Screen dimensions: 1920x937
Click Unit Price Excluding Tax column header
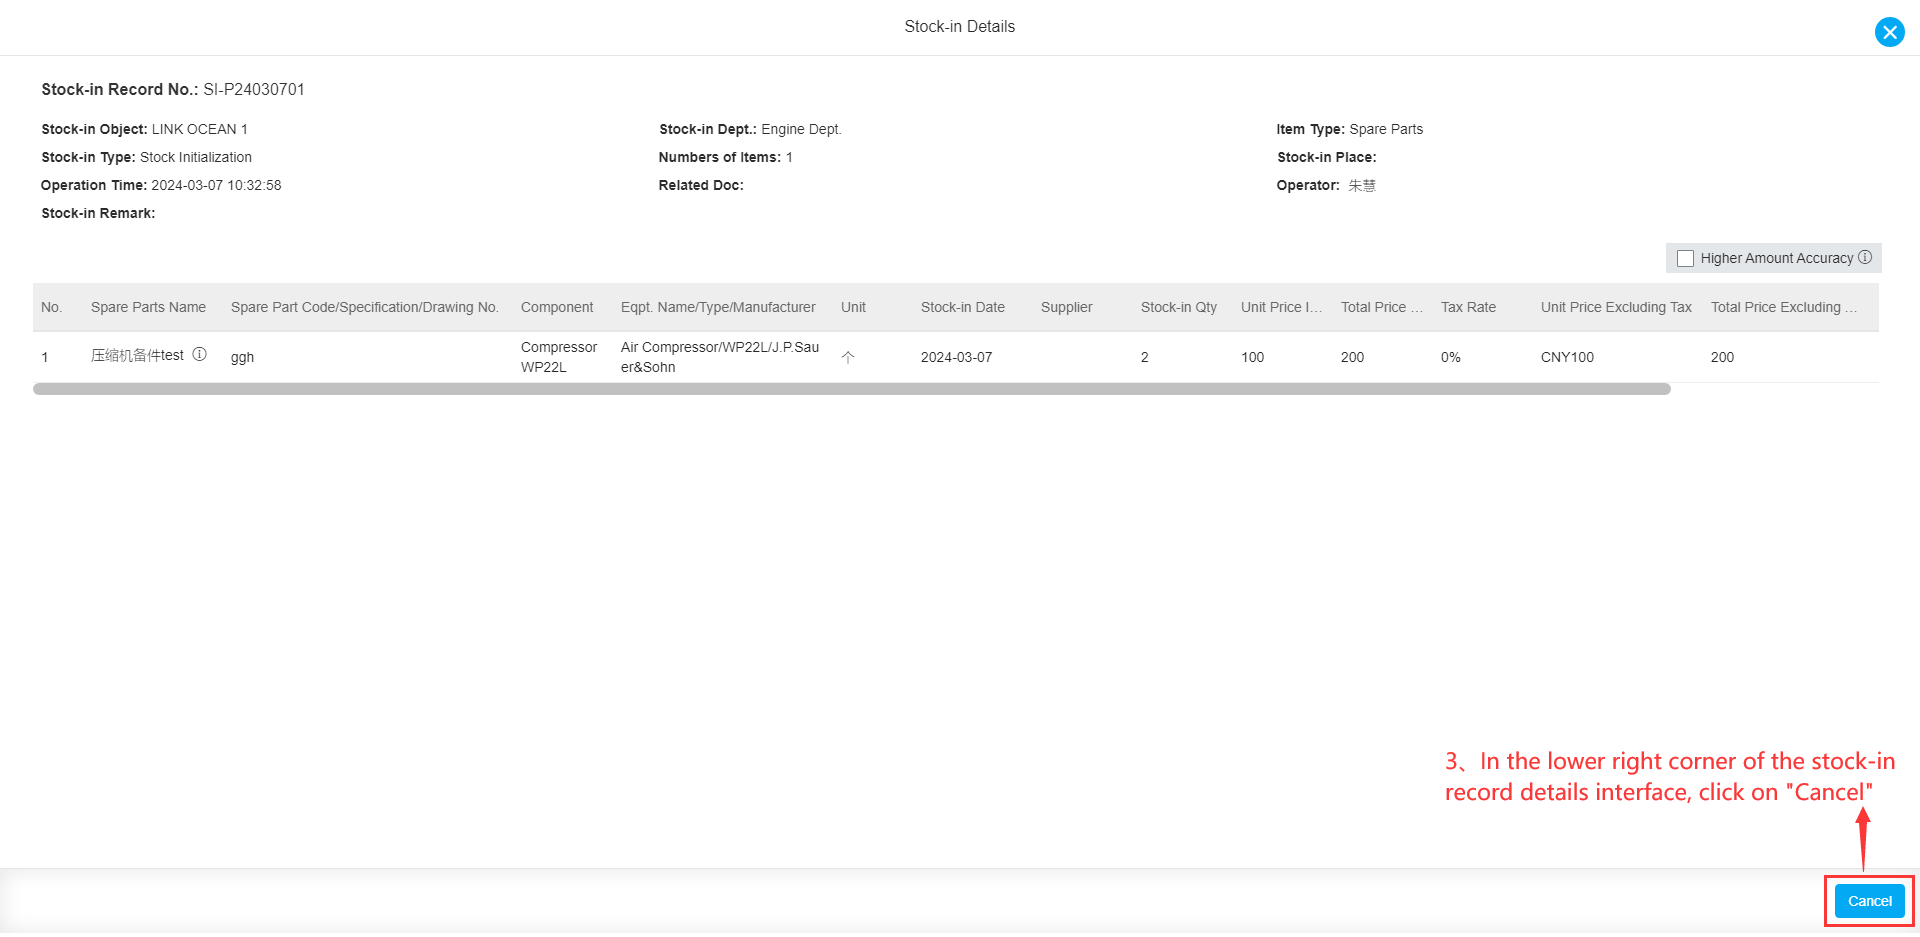tap(1616, 307)
